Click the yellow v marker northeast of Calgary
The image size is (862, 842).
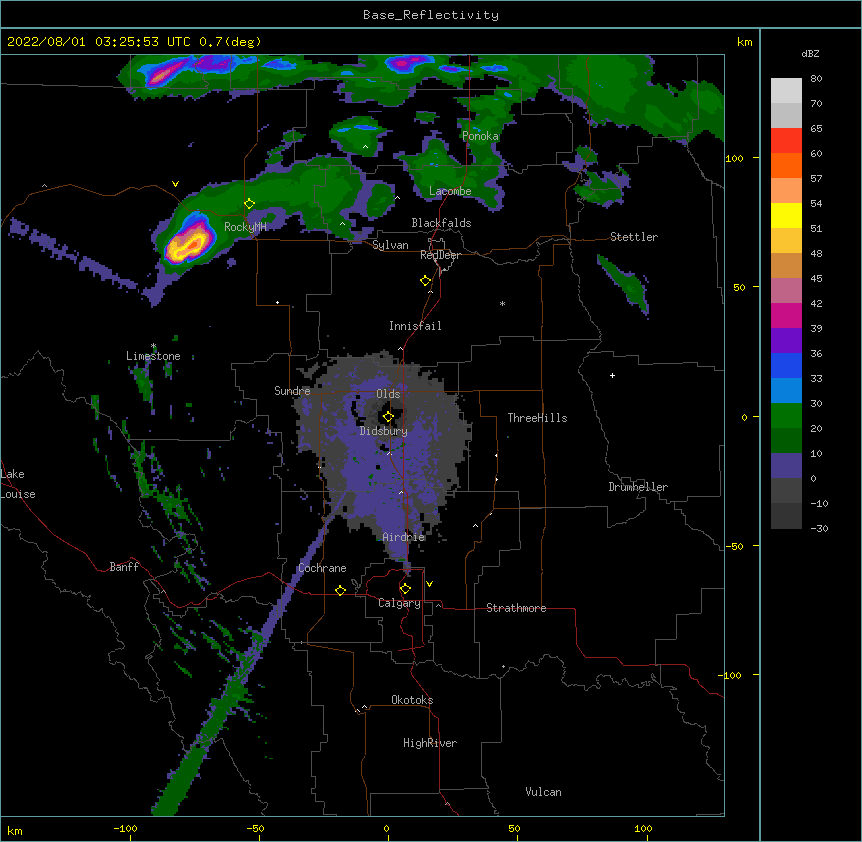(x=429, y=584)
